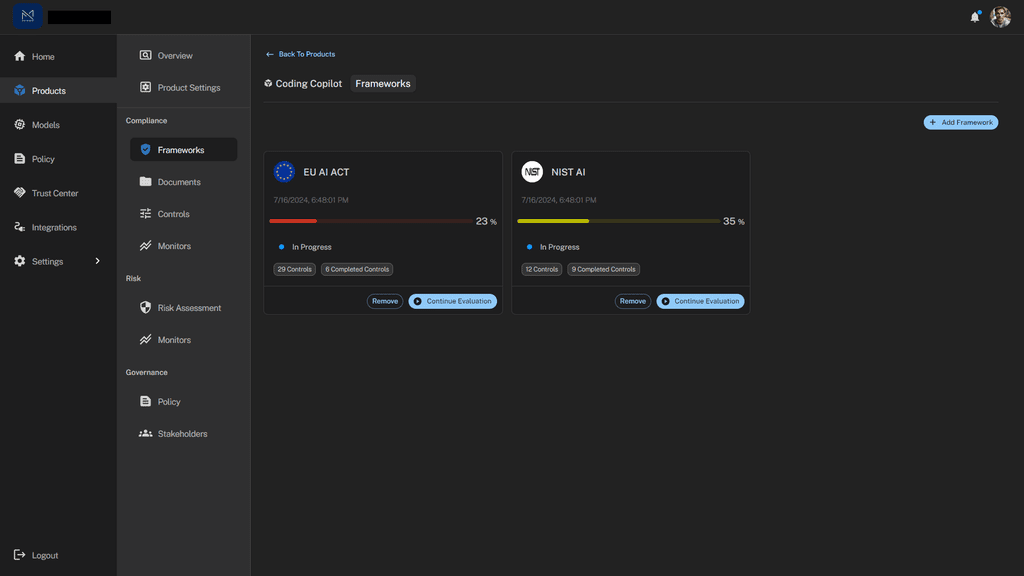Image resolution: width=1024 pixels, height=576 pixels.
Task: Continue Evaluation for EU AI ACT
Action: tap(453, 301)
